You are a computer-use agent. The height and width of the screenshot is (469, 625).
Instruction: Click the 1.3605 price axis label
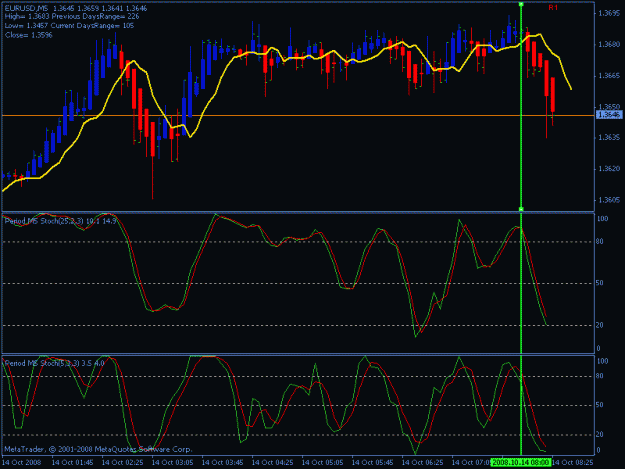pos(609,200)
